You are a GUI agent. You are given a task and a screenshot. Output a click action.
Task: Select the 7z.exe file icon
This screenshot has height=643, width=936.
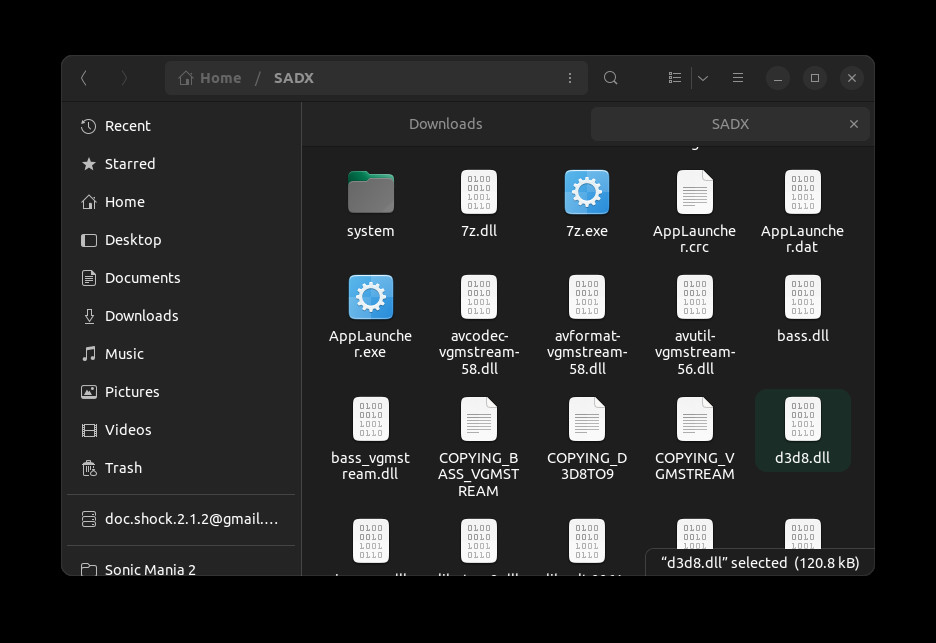click(586, 192)
